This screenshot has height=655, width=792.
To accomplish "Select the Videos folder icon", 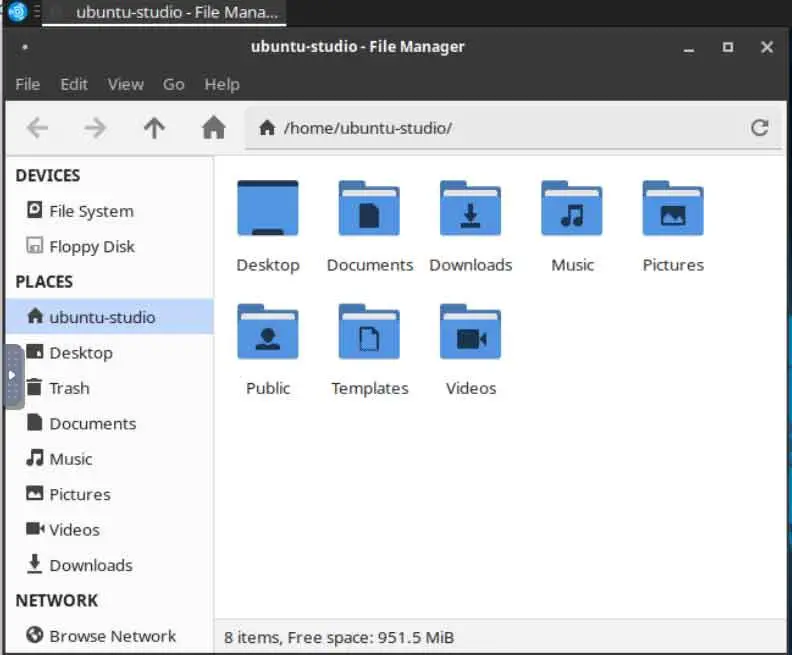I will pos(470,331).
